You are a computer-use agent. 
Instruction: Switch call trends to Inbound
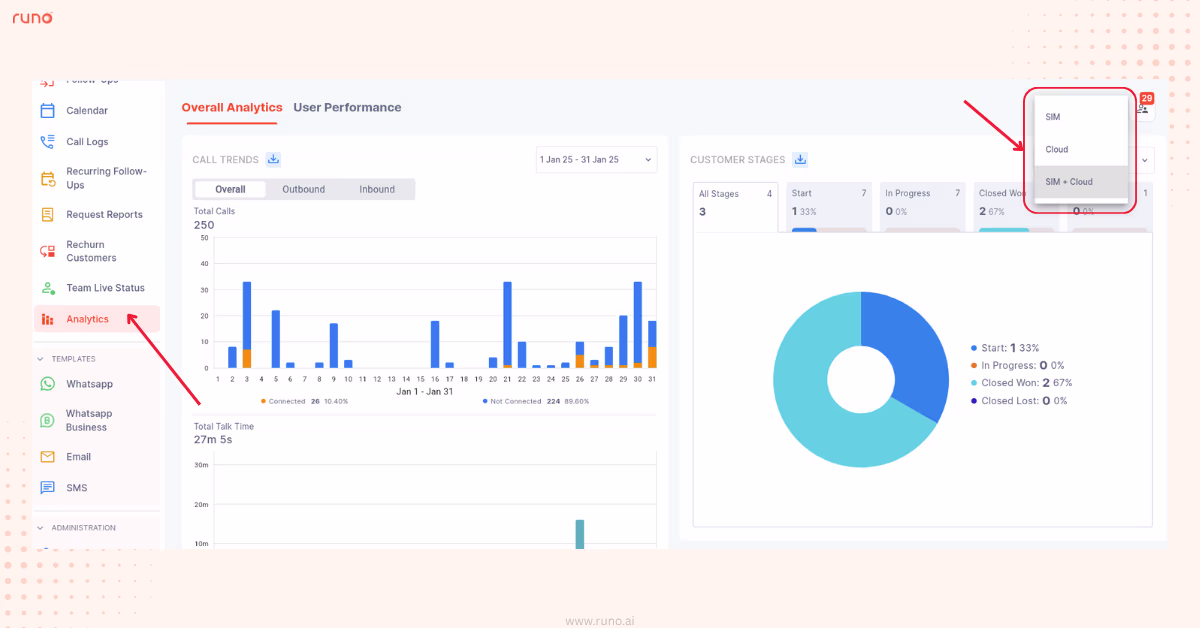(x=377, y=189)
